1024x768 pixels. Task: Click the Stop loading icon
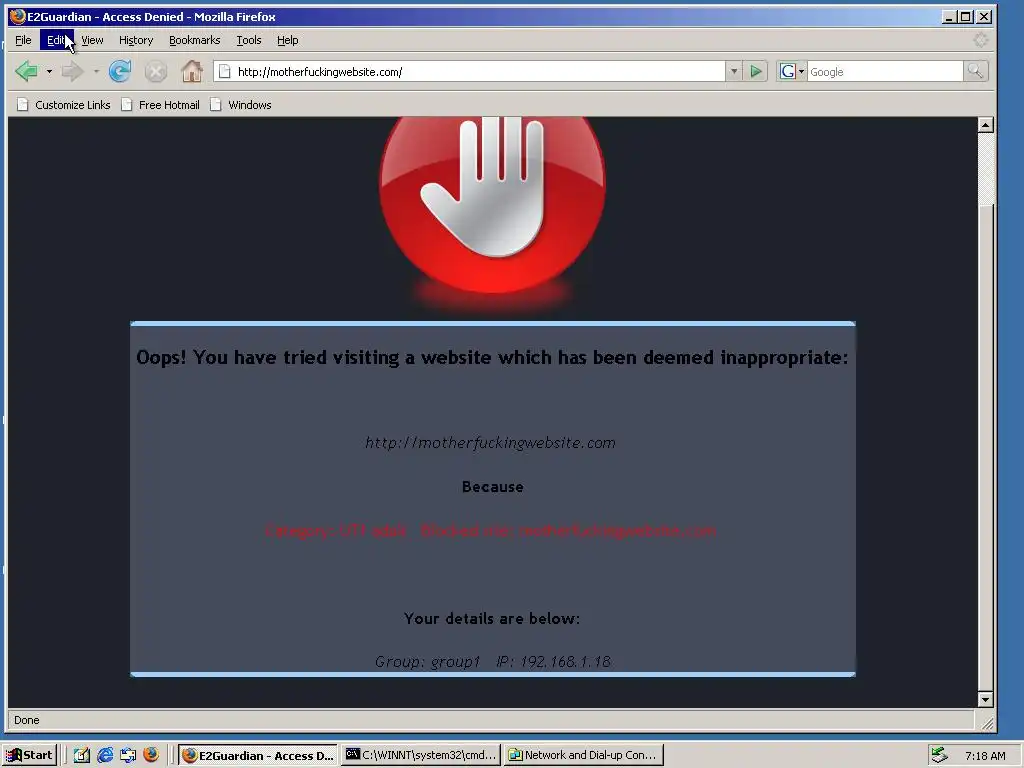[155, 72]
